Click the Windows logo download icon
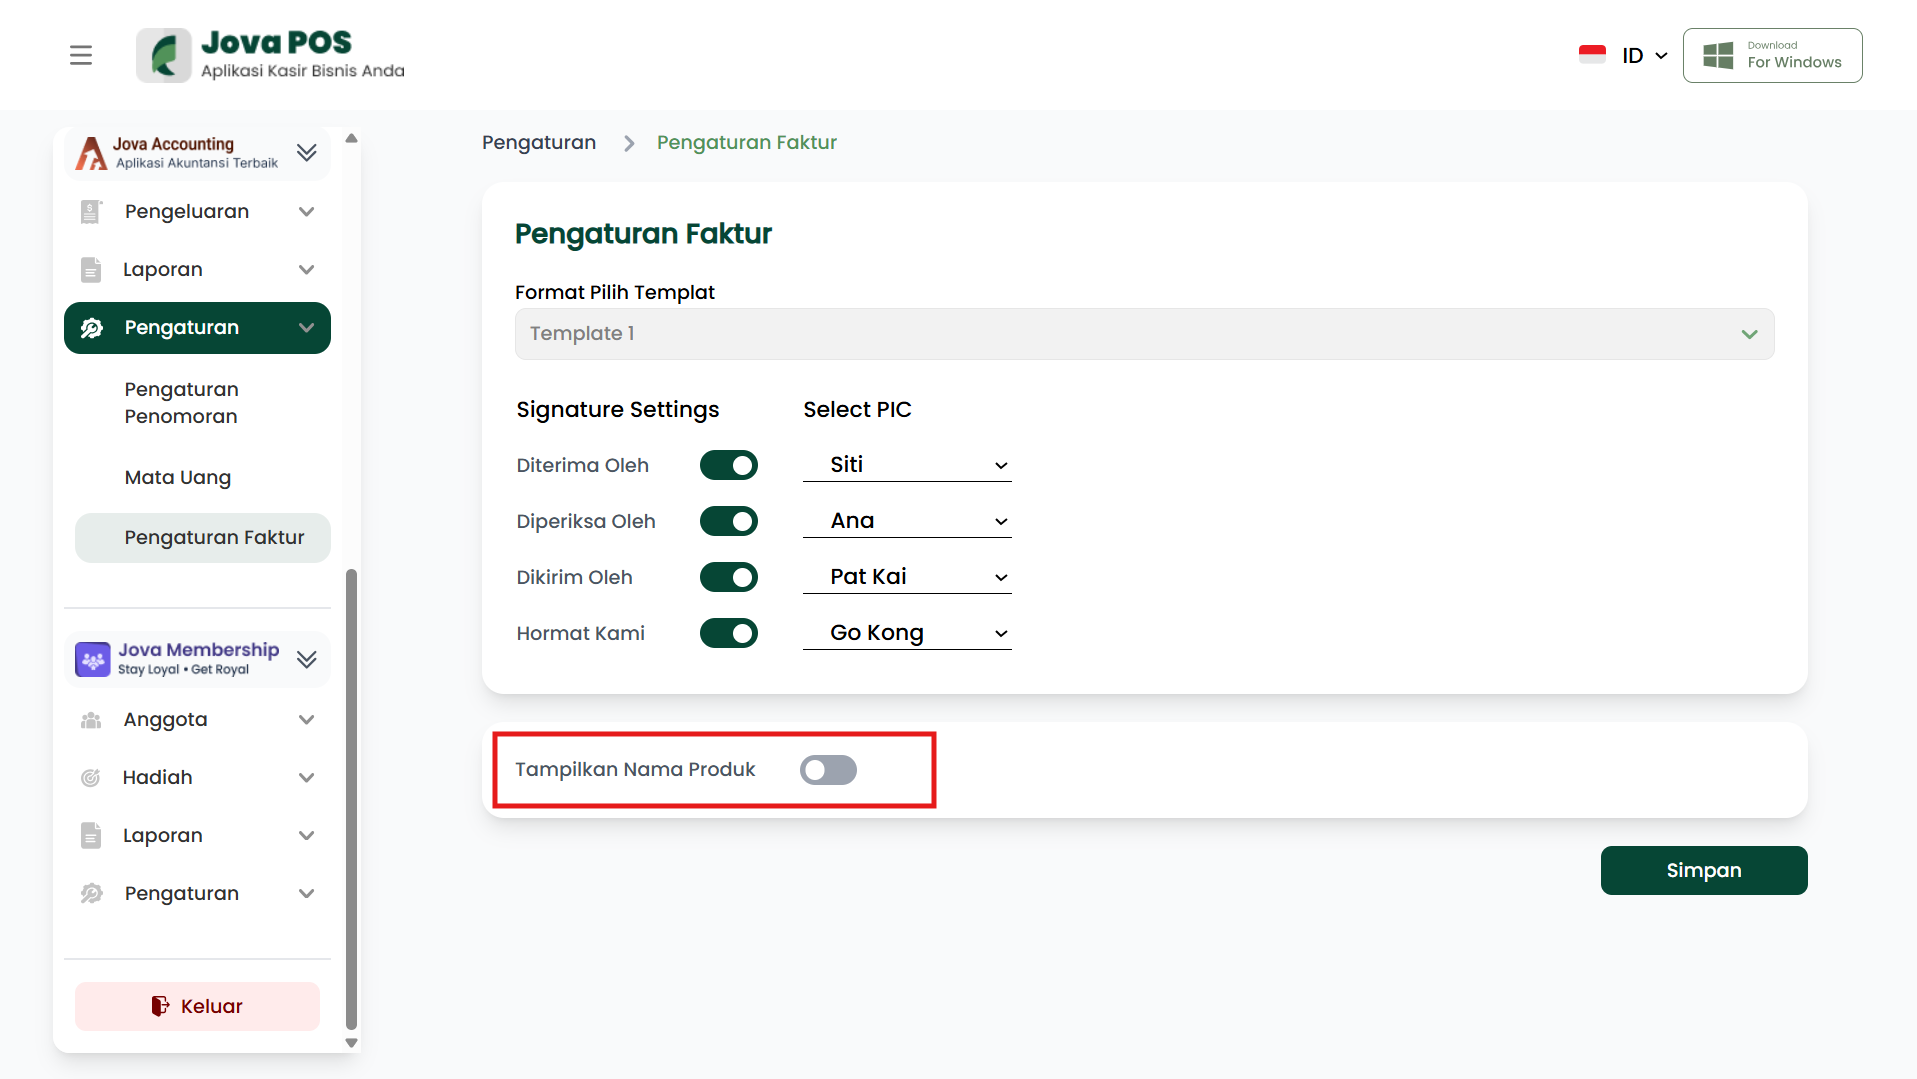1917x1079 pixels. coord(1718,55)
